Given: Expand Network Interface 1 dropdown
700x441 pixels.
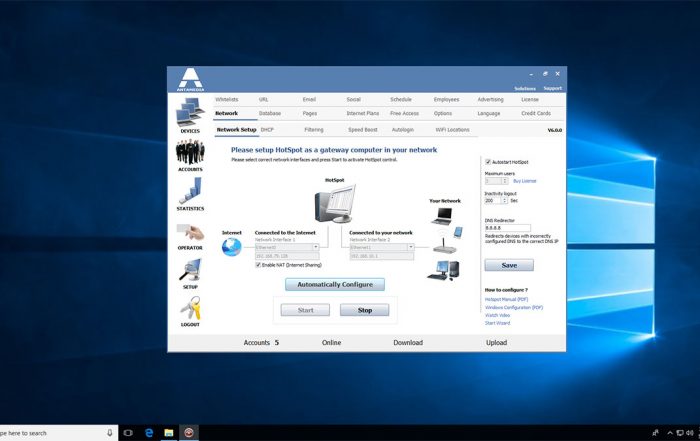Looking at the screenshot, I should click(316, 247).
